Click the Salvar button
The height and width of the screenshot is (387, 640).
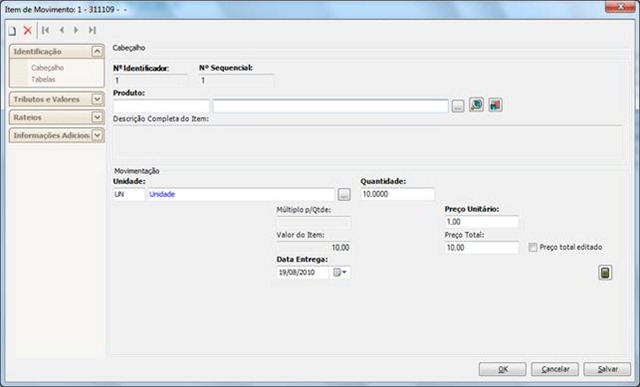(x=607, y=369)
